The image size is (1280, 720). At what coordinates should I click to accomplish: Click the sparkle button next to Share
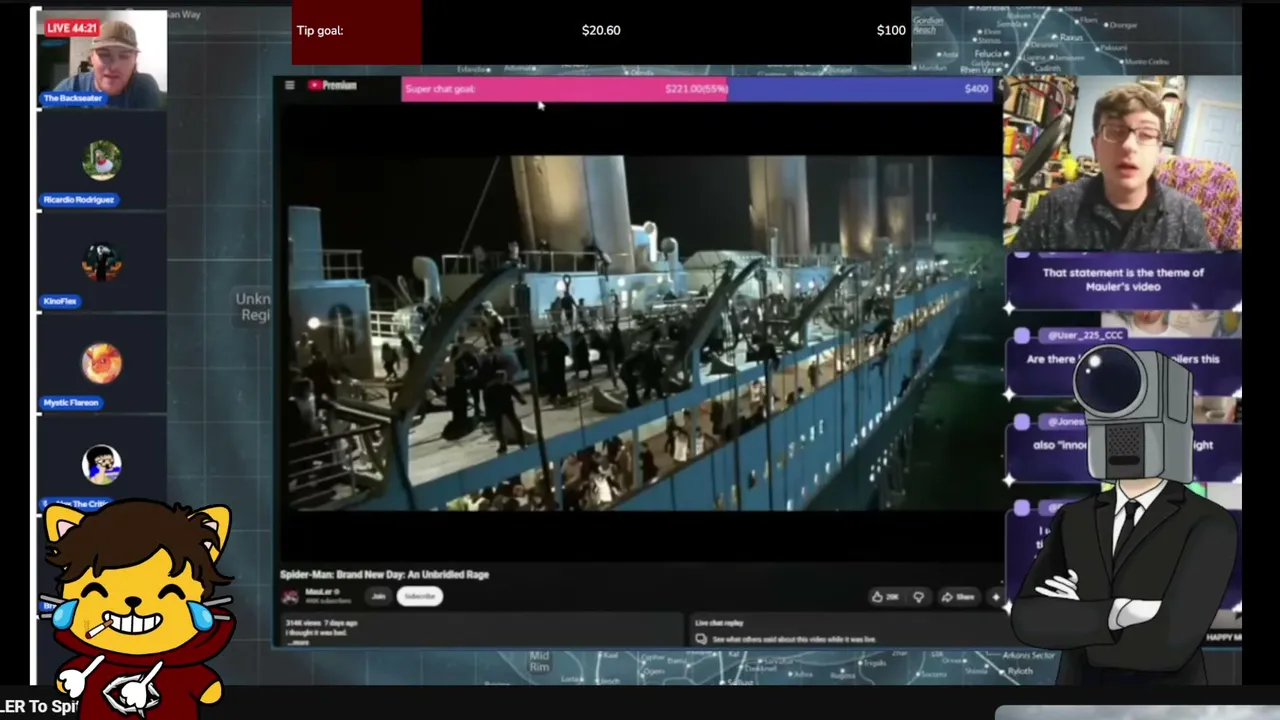point(995,597)
